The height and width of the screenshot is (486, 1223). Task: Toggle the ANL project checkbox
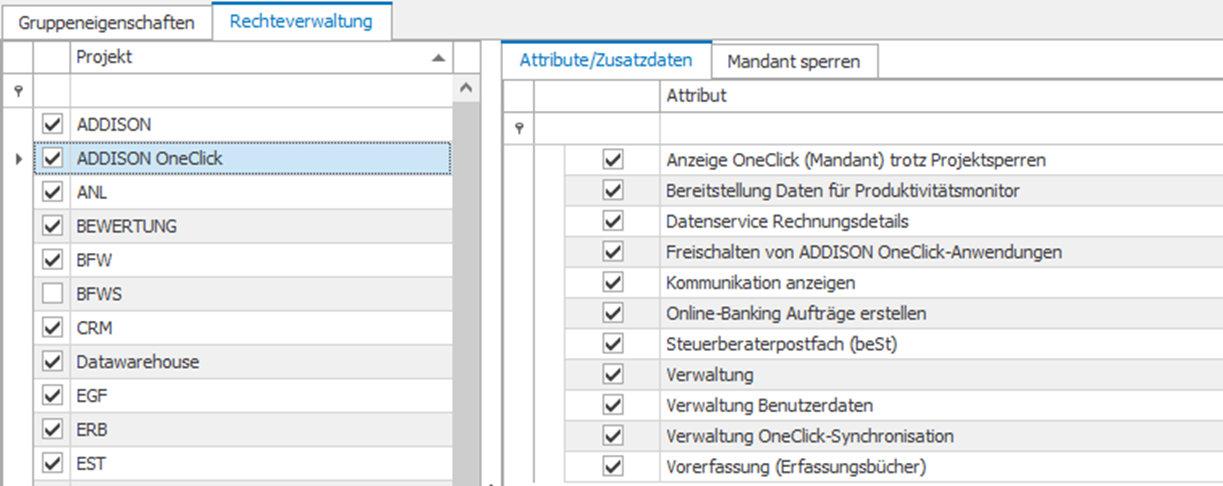pos(52,192)
